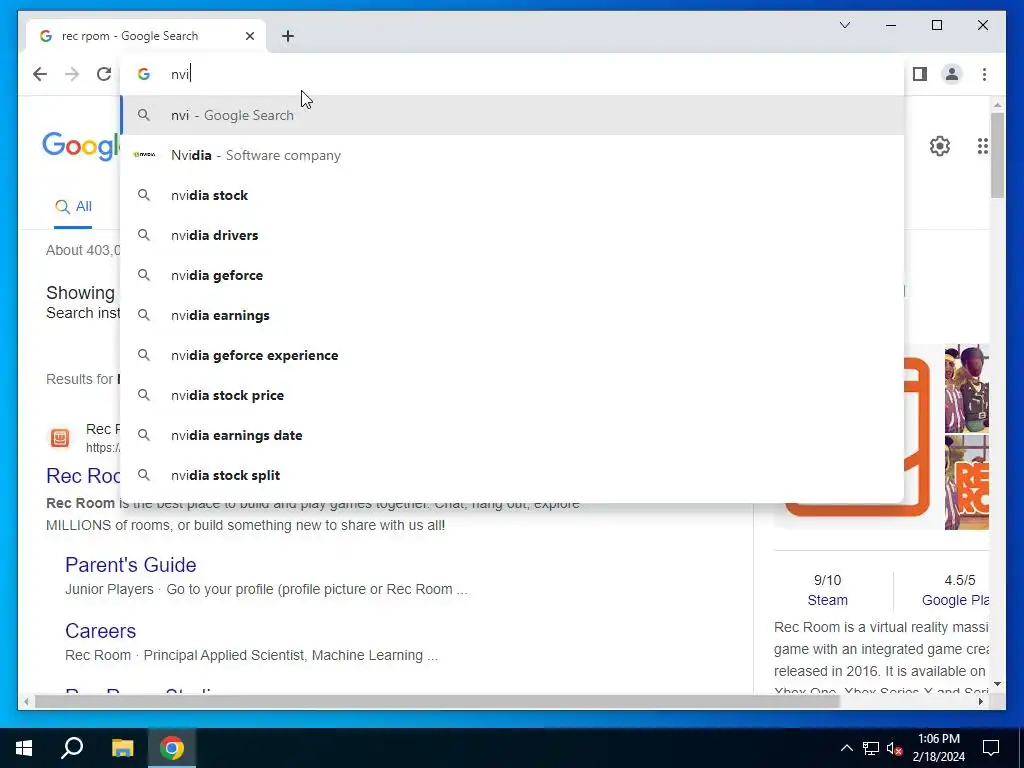The image size is (1024, 768).
Task: Click the scroll-right arrow of horizontal scrollbar
Action: 980,701
